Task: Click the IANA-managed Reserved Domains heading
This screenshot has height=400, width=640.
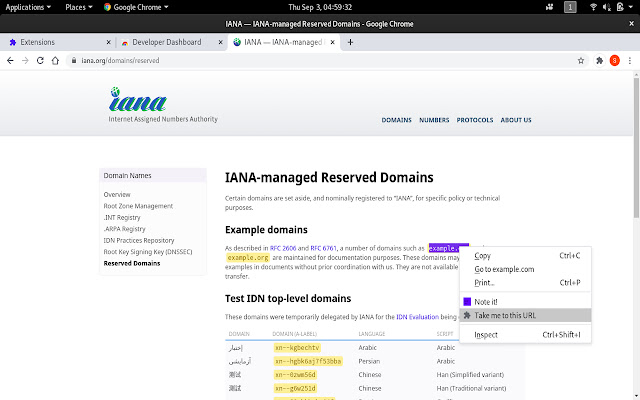Action: point(329,178)
